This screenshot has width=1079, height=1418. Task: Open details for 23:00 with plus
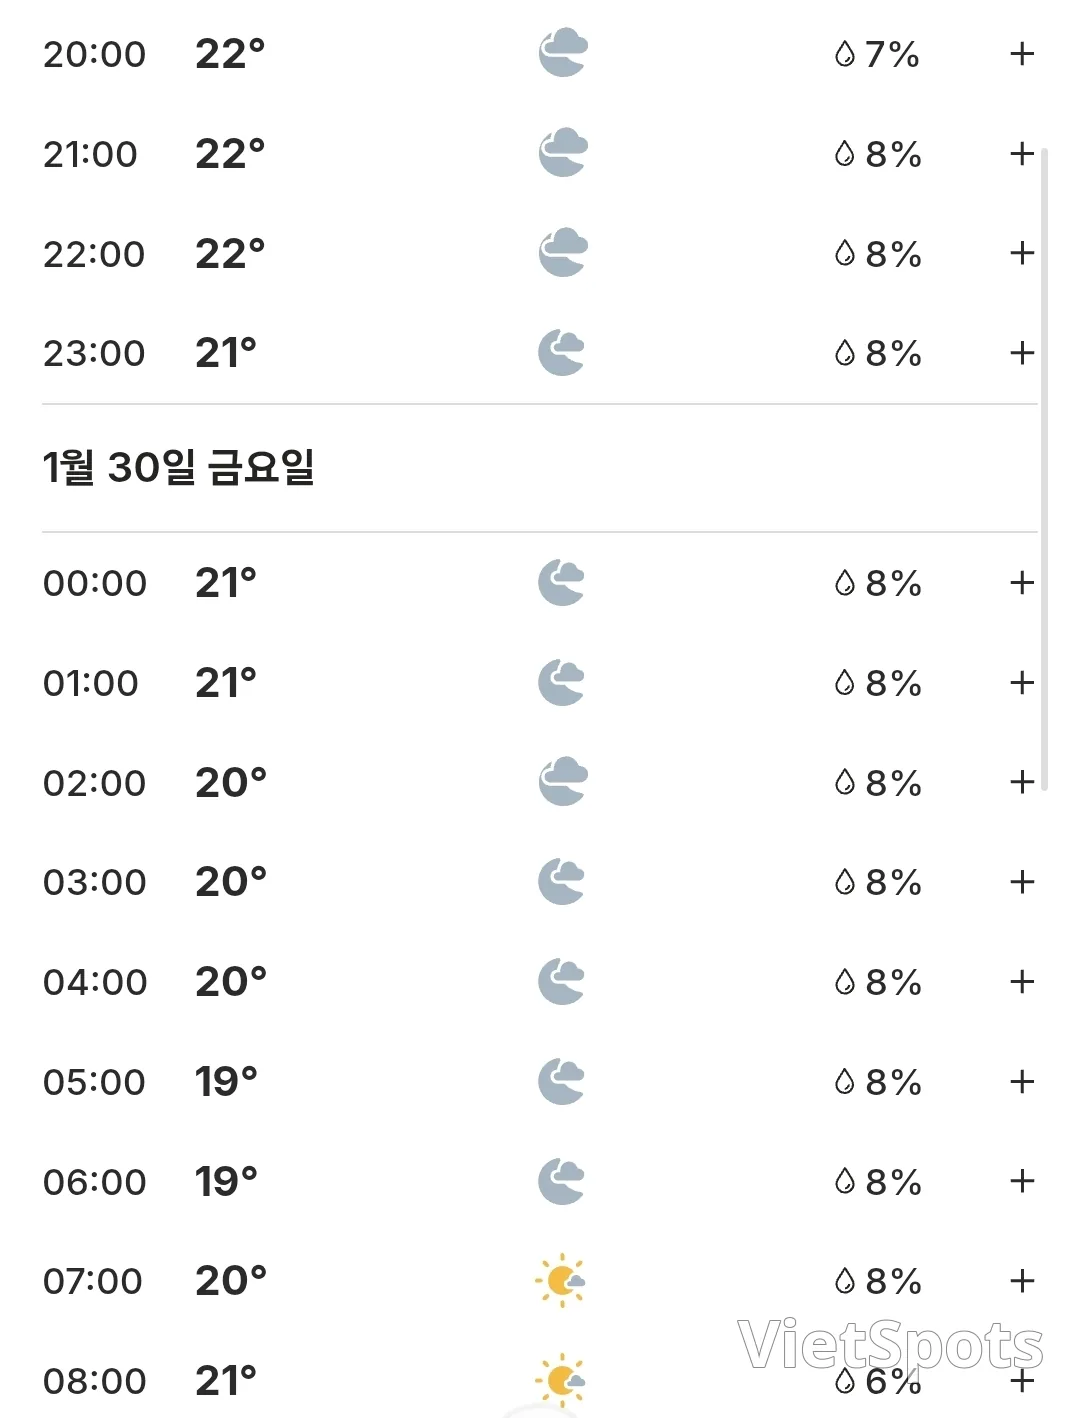(1021, 353)
